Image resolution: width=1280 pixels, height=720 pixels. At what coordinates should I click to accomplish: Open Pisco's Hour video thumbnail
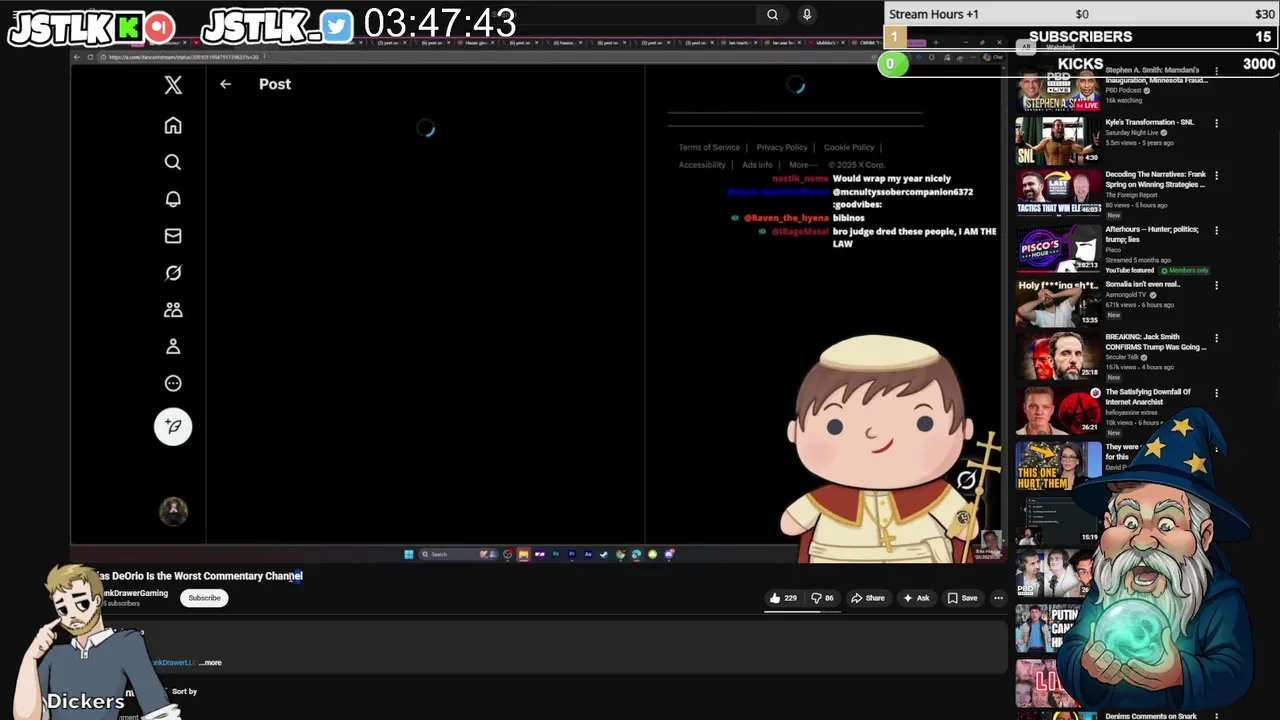[1058, 248]
